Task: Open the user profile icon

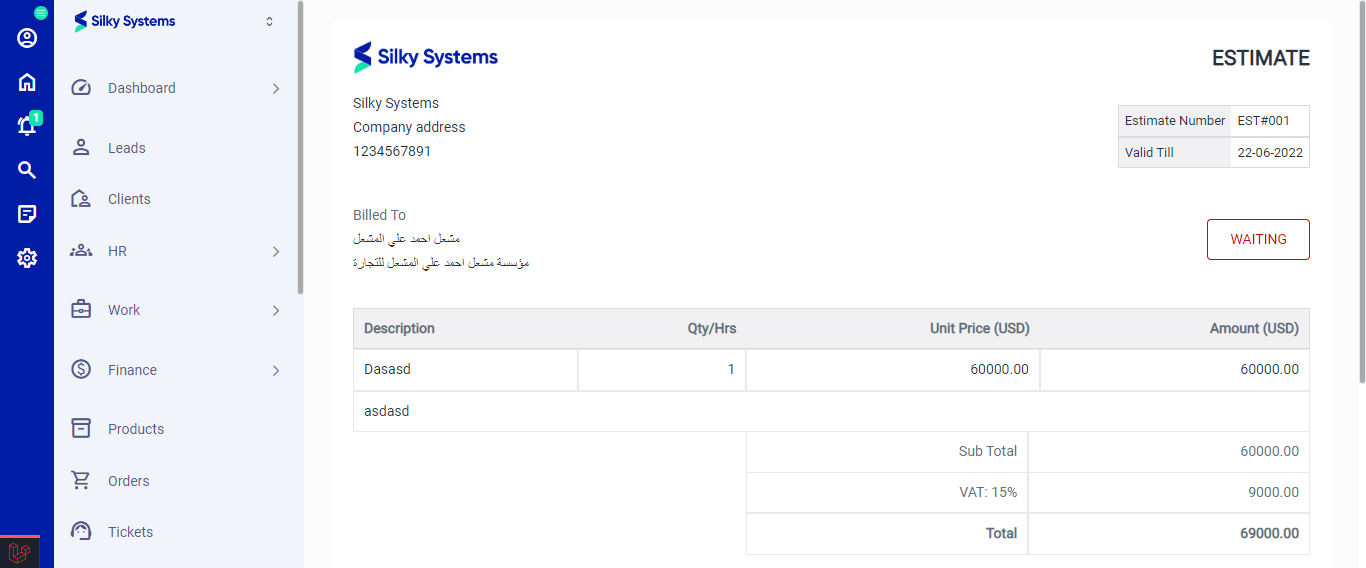Action: pos(27,38)
